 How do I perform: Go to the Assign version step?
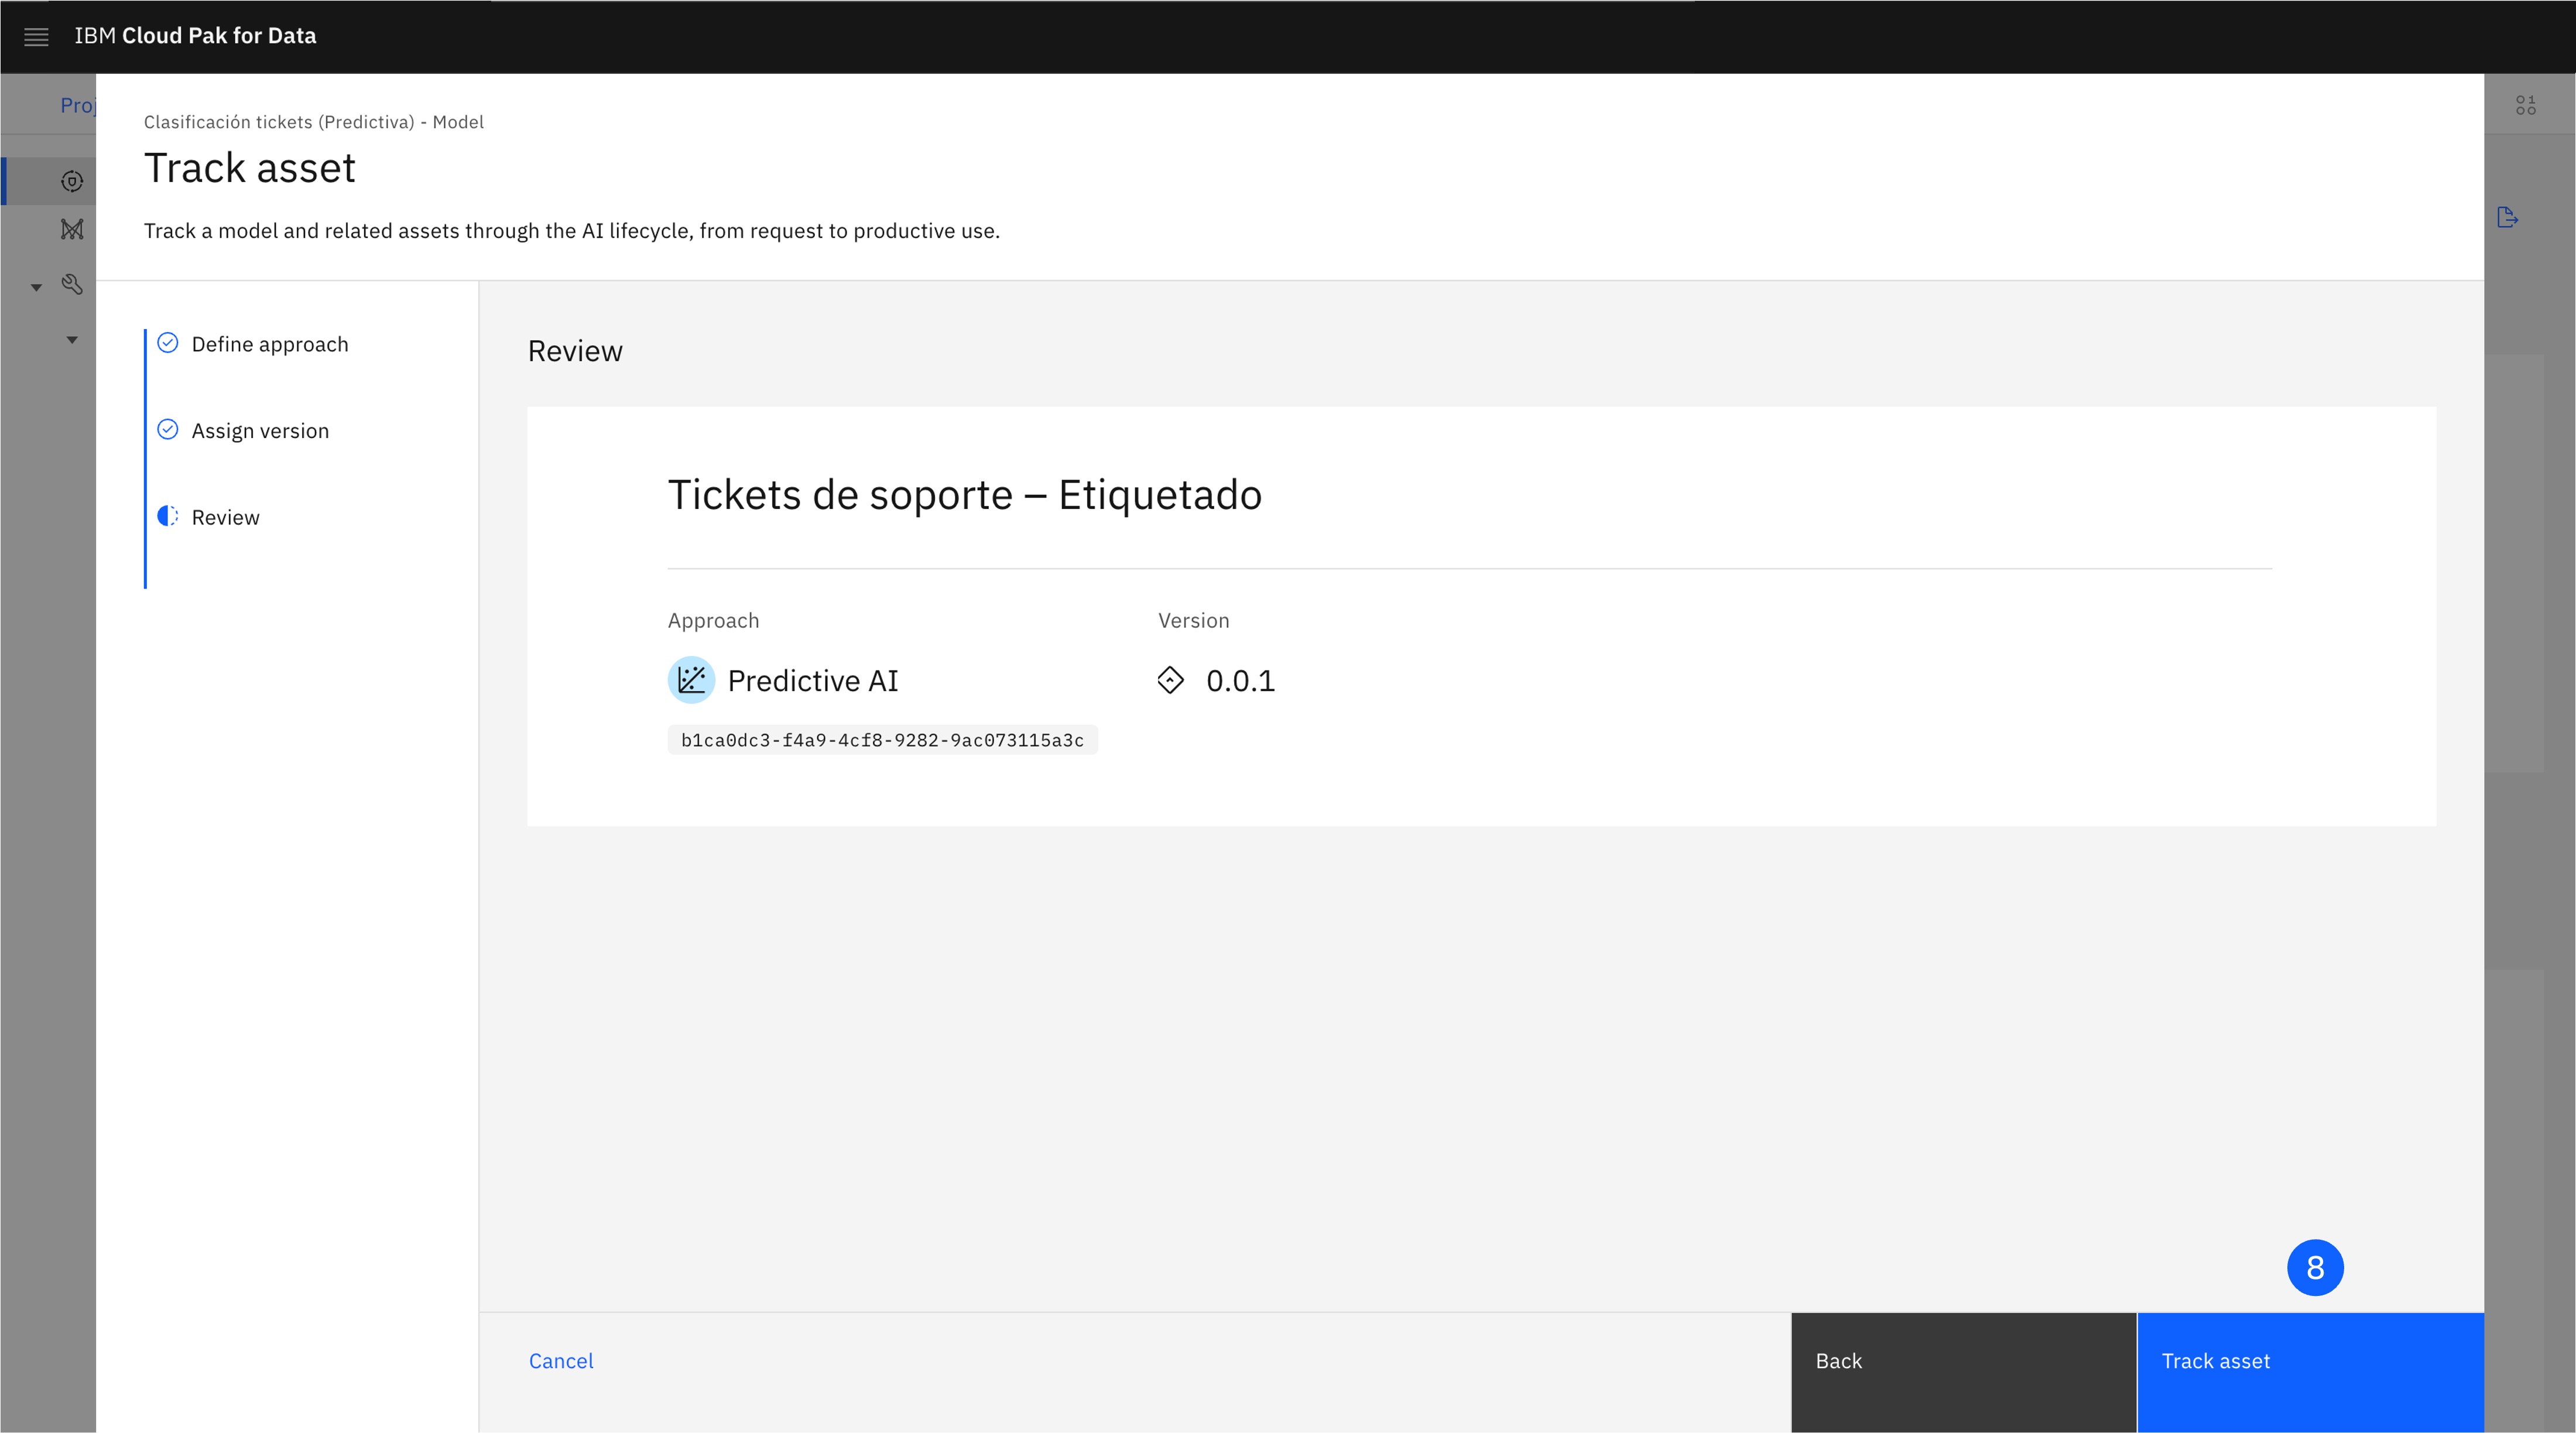point(260,431)
